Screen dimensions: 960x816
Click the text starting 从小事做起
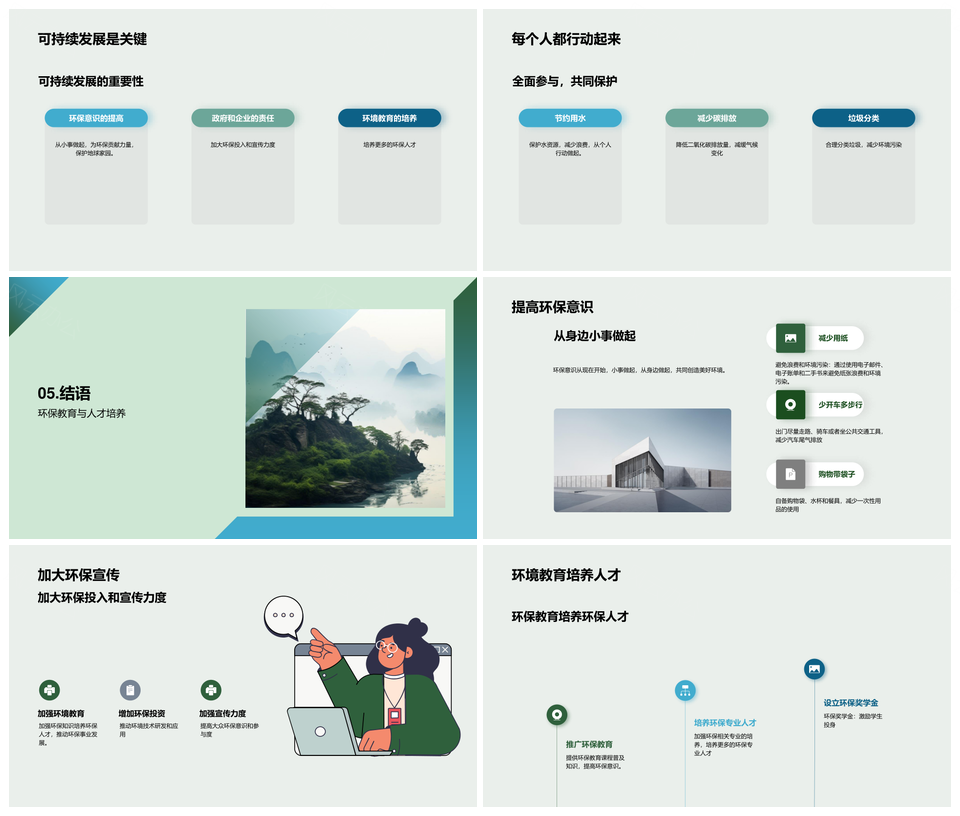(94, 149)
